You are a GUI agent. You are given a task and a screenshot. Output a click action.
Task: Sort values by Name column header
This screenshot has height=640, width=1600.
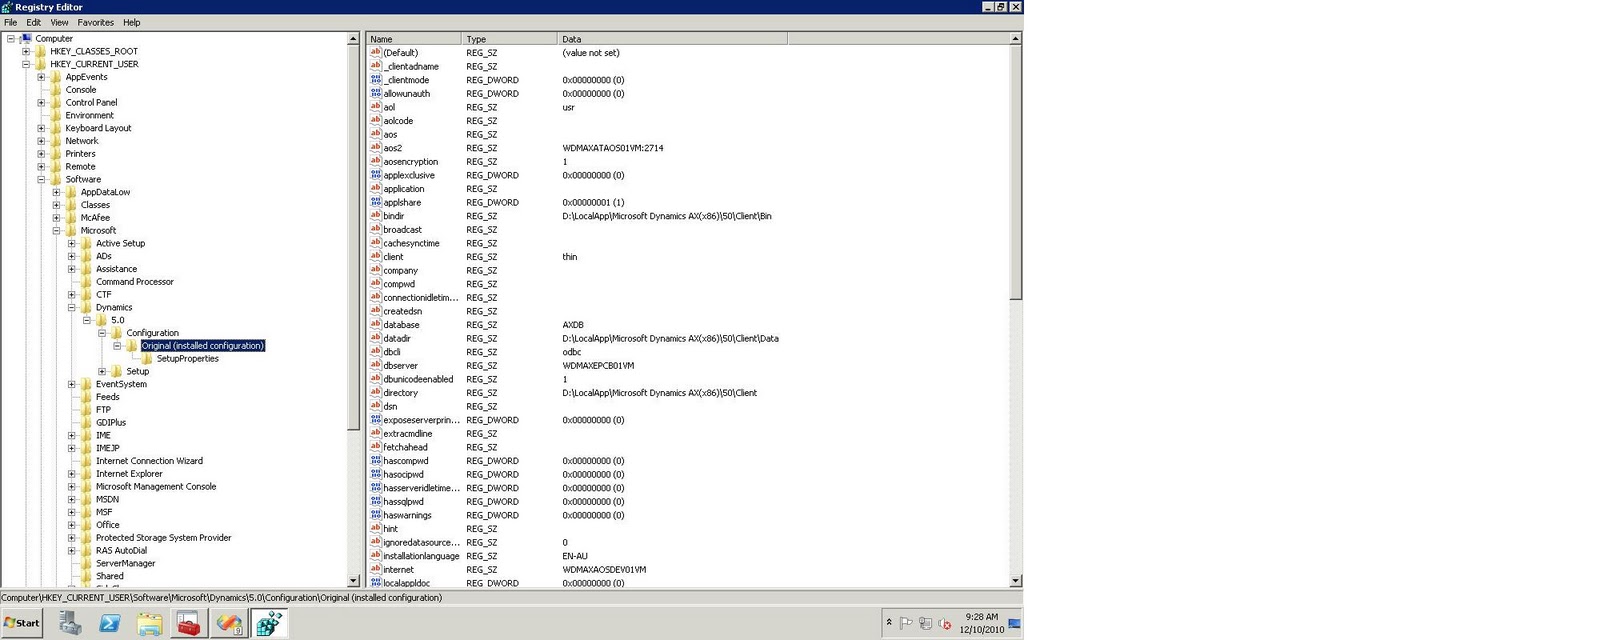[x=414, y=39]
